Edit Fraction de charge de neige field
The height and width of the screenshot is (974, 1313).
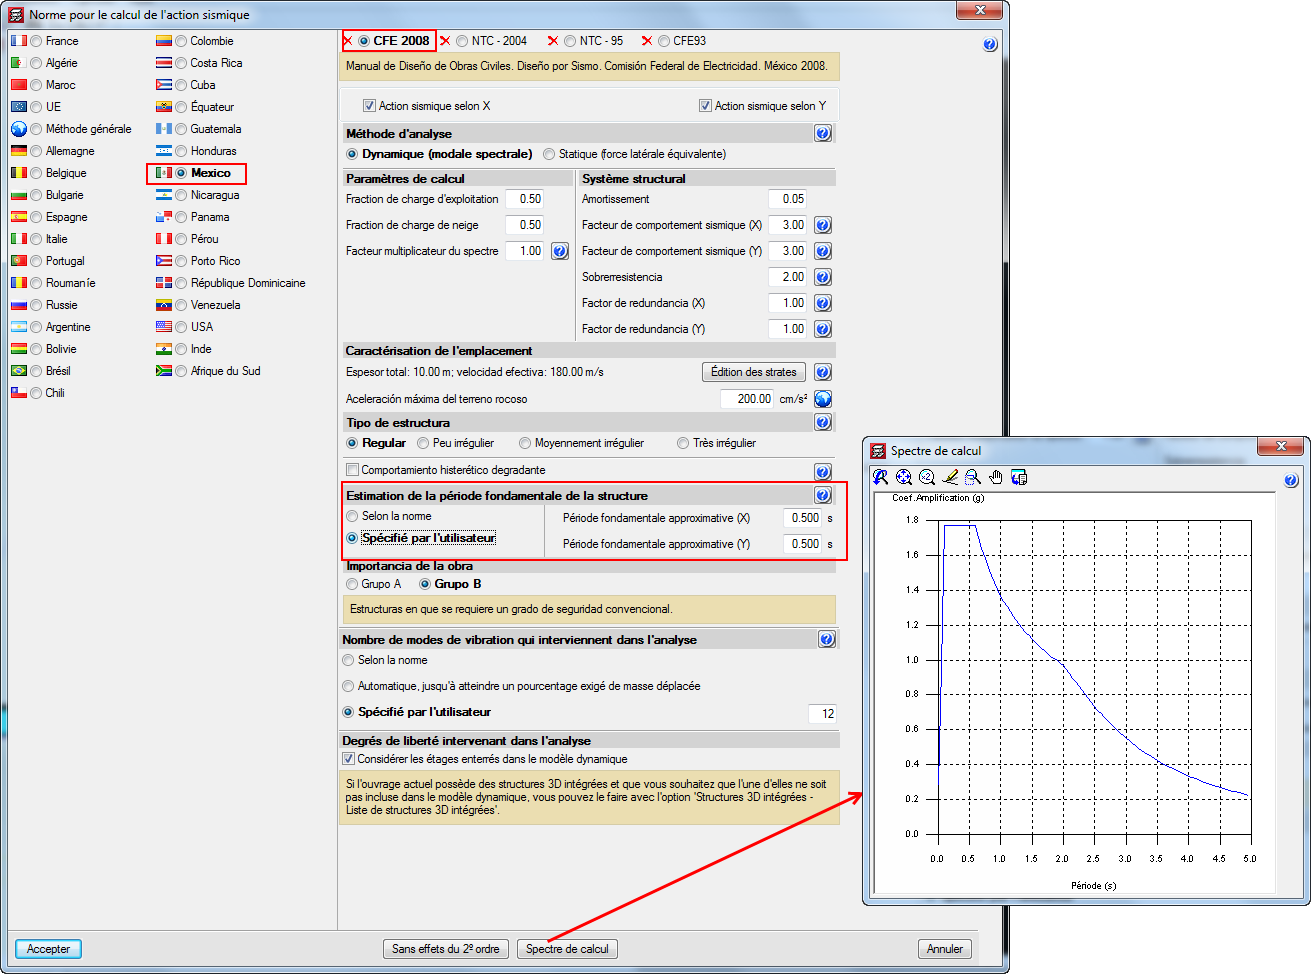coord(525,225)
